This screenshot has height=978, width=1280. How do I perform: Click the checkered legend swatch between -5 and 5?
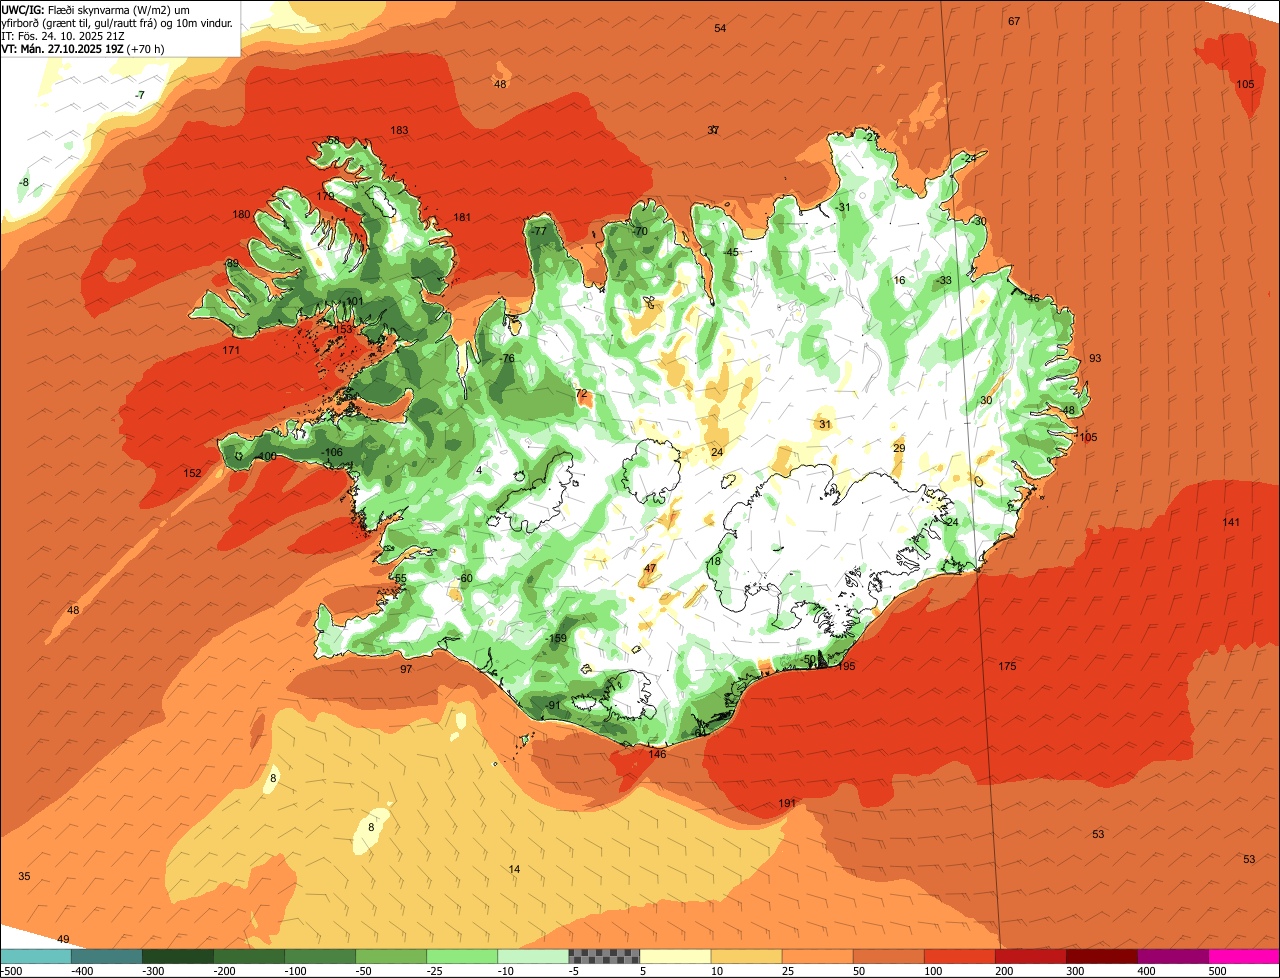pyautogui.click(x=604, y=956)
